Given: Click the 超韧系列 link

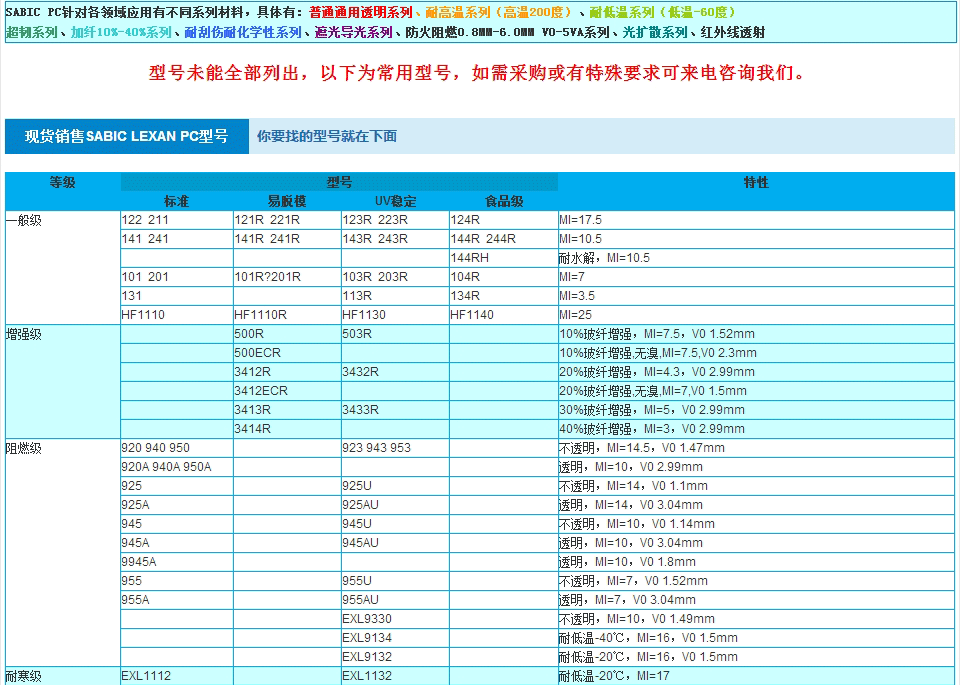Looking at the screenshot, I should click(x=32, y=32).
